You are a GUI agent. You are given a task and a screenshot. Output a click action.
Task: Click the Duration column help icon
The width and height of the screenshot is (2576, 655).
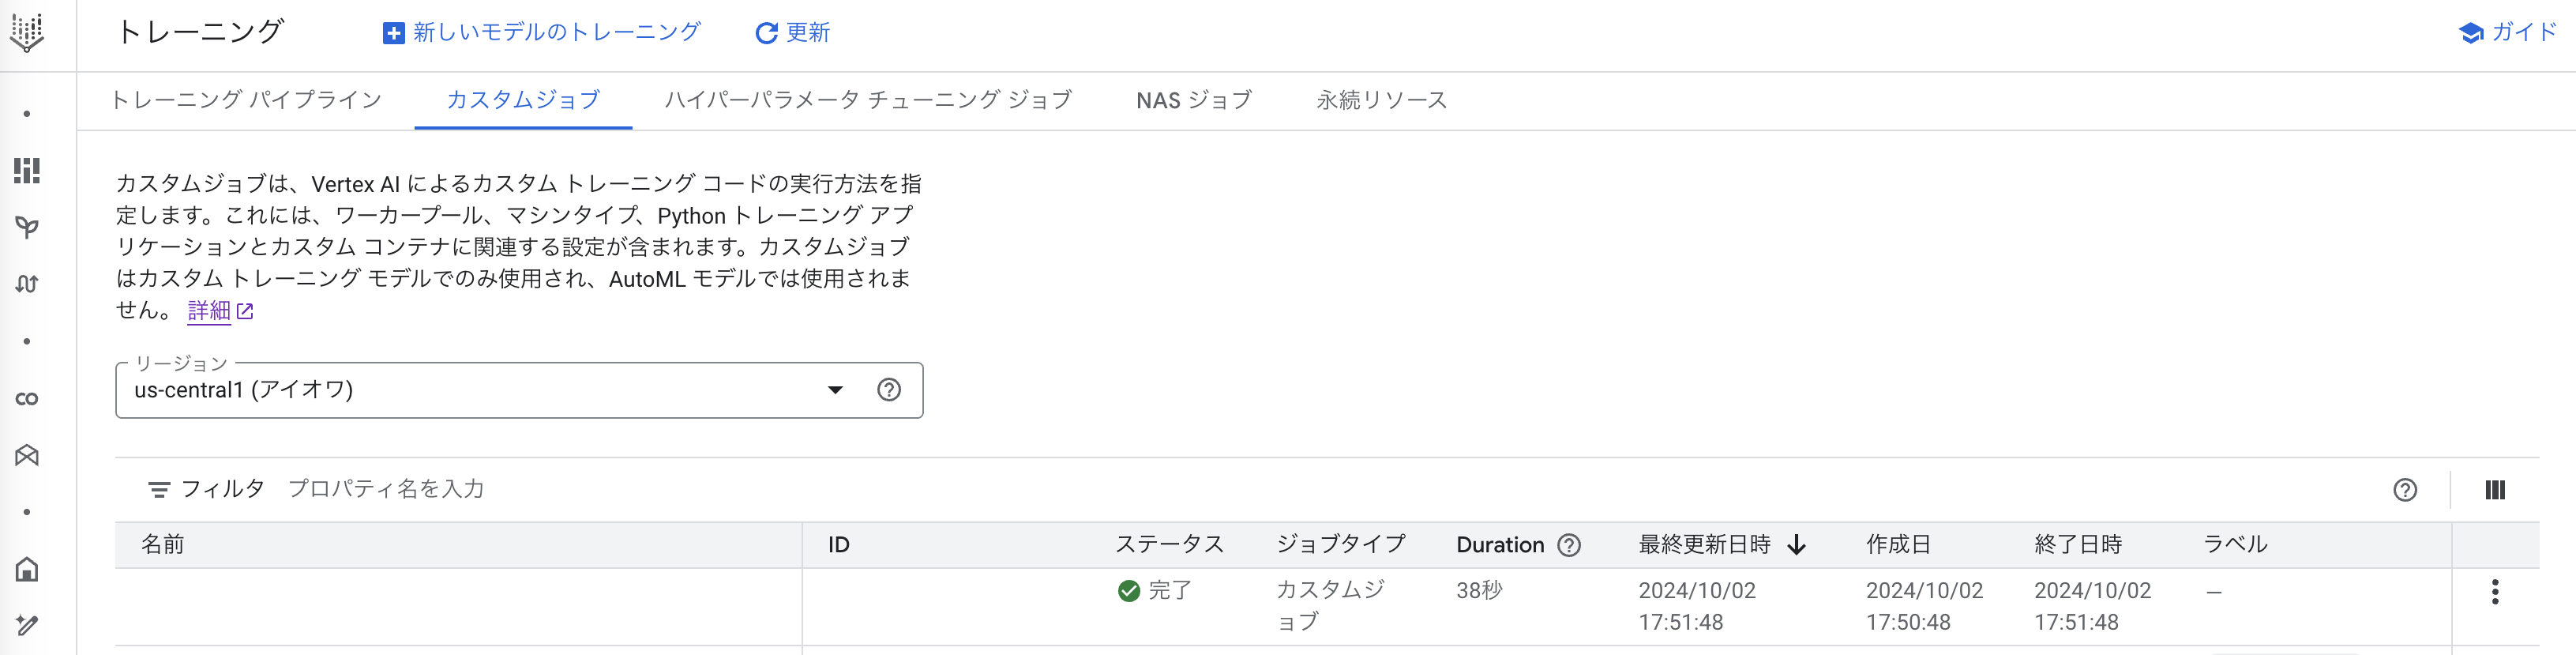(x=1569, y=545)
